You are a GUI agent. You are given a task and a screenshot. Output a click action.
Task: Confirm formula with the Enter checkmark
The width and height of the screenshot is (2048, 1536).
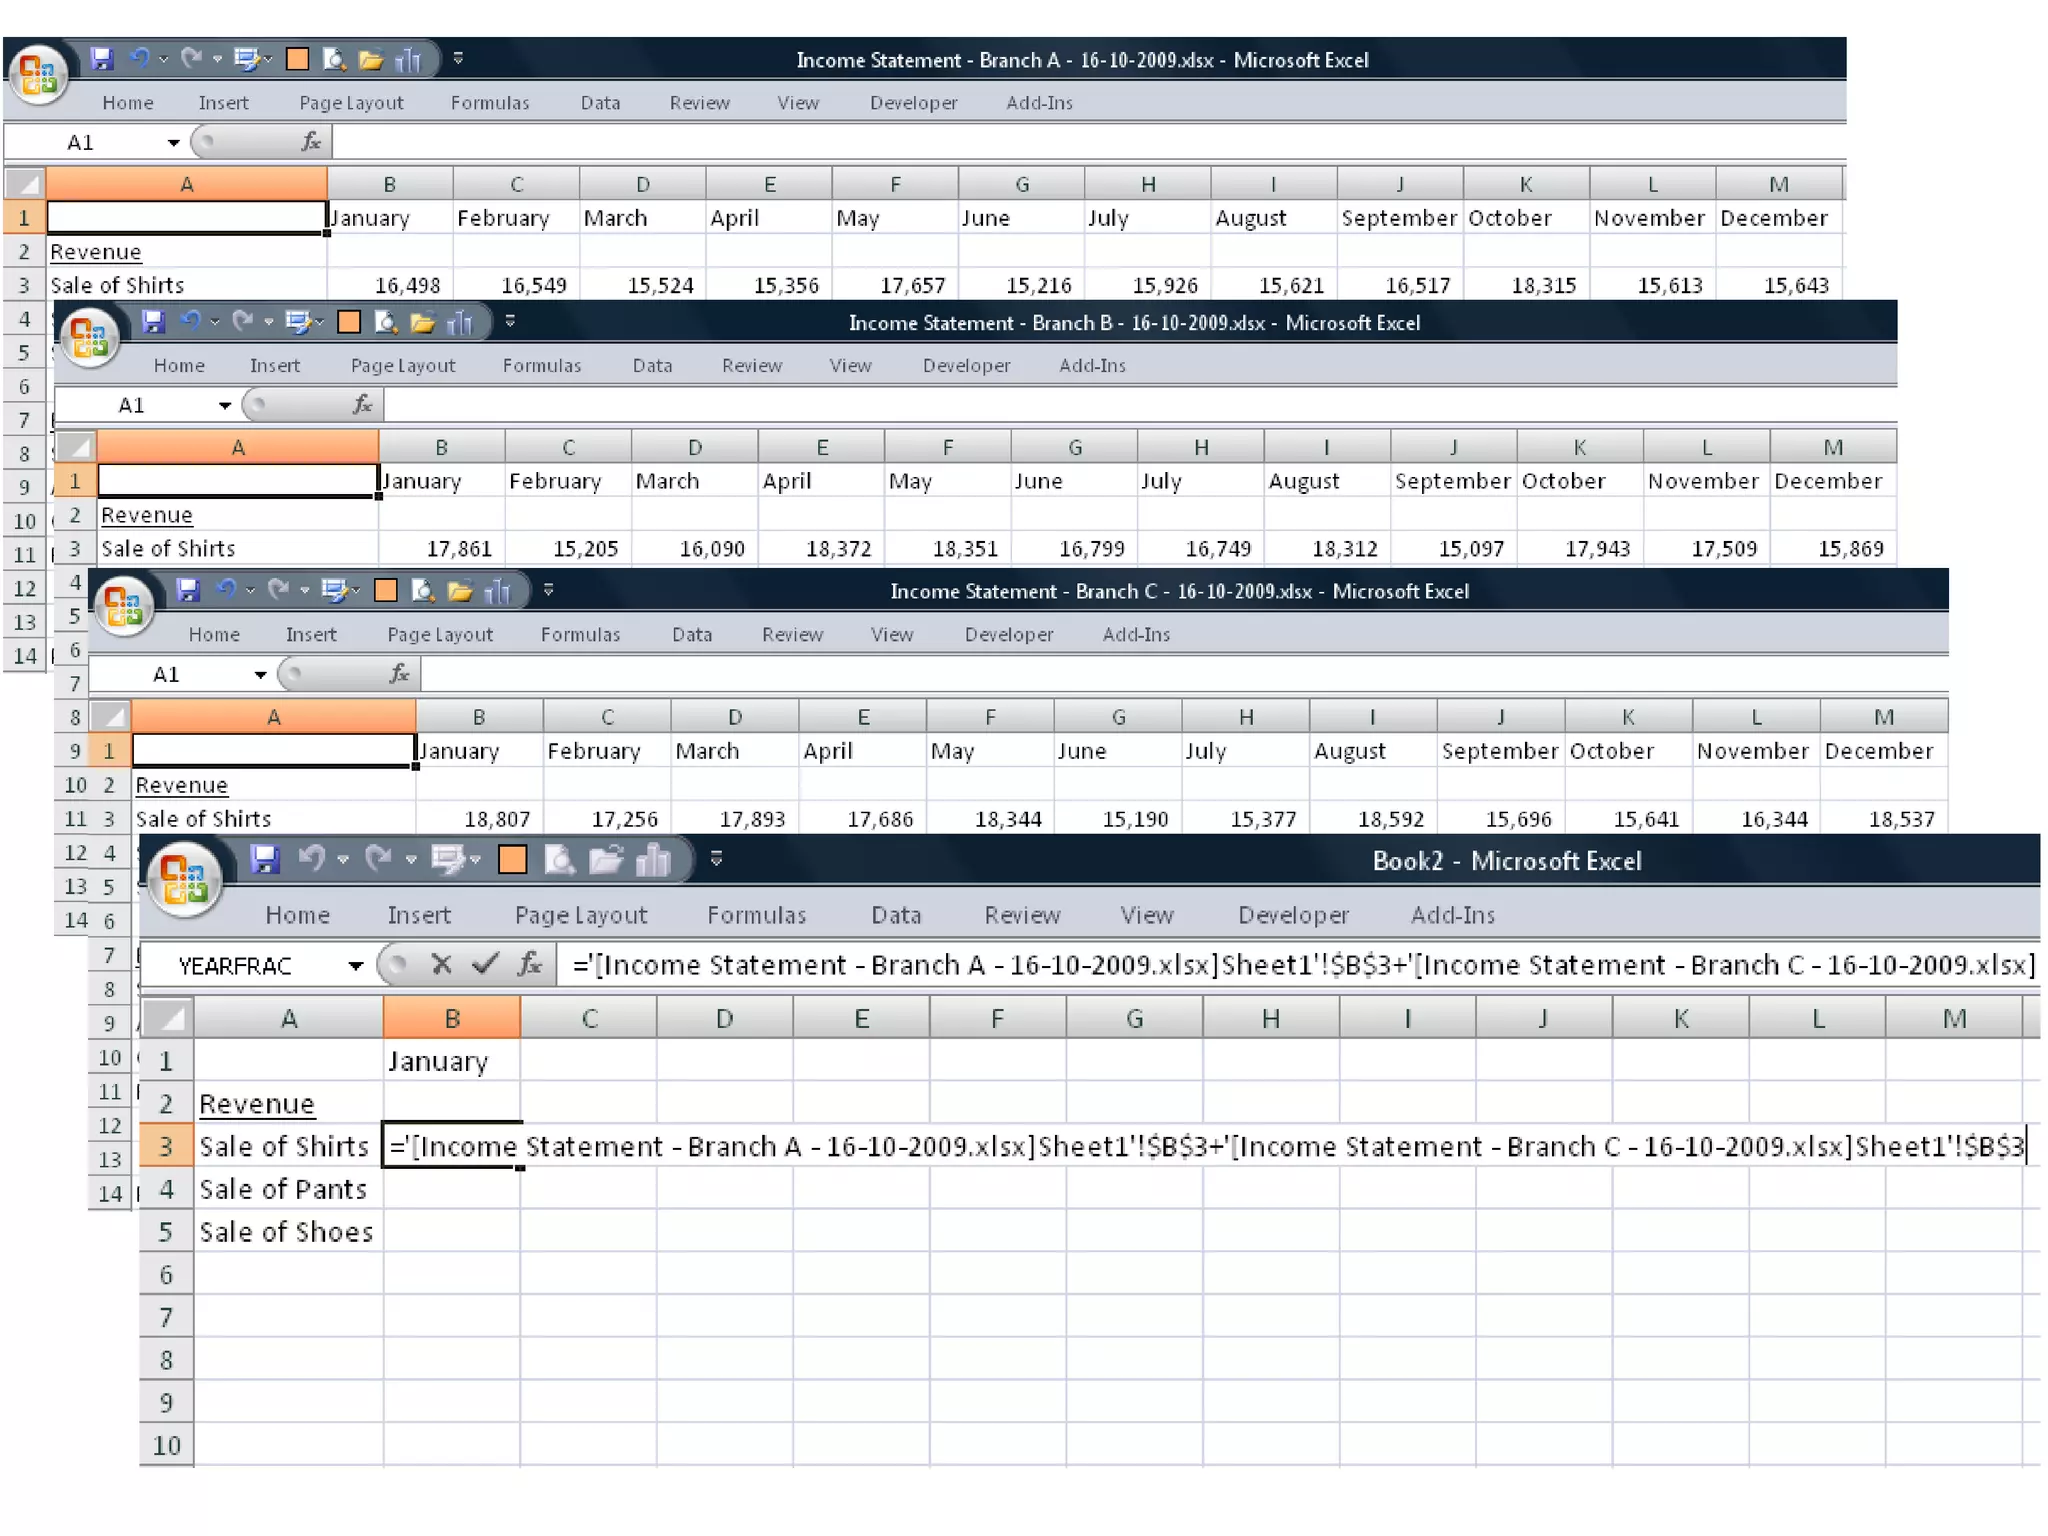click(486, 965)
